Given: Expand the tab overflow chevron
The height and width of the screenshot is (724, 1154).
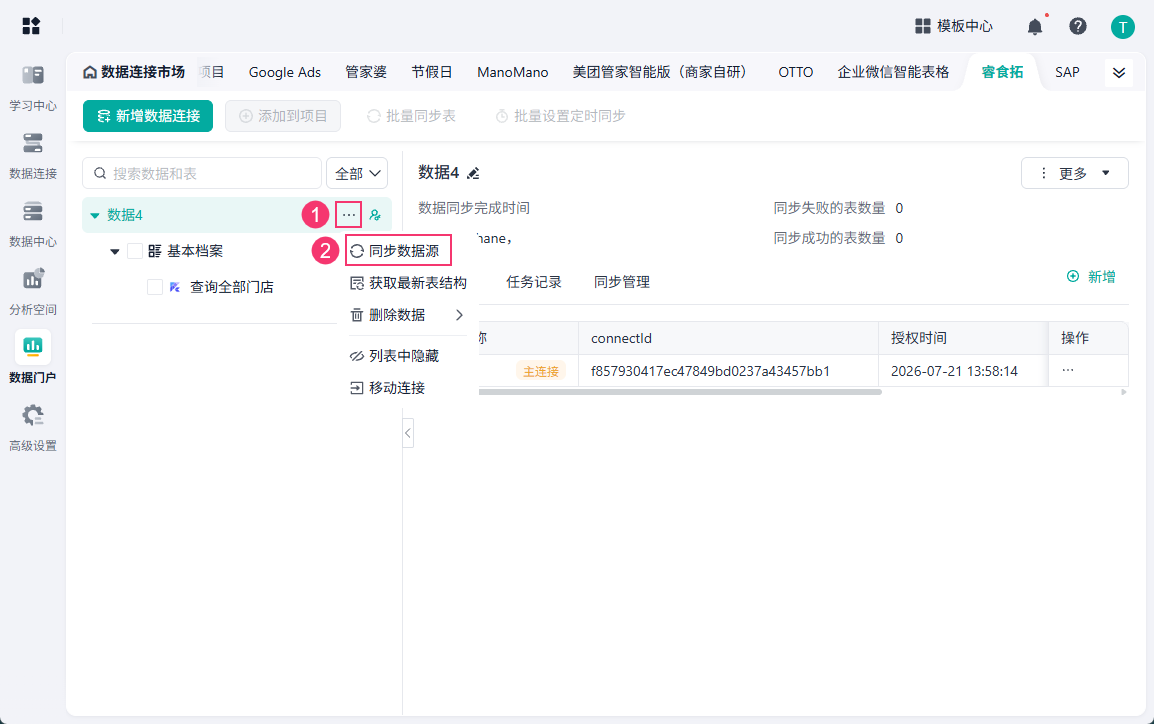Looking at the screenshot, I should tap(1119, 72).
